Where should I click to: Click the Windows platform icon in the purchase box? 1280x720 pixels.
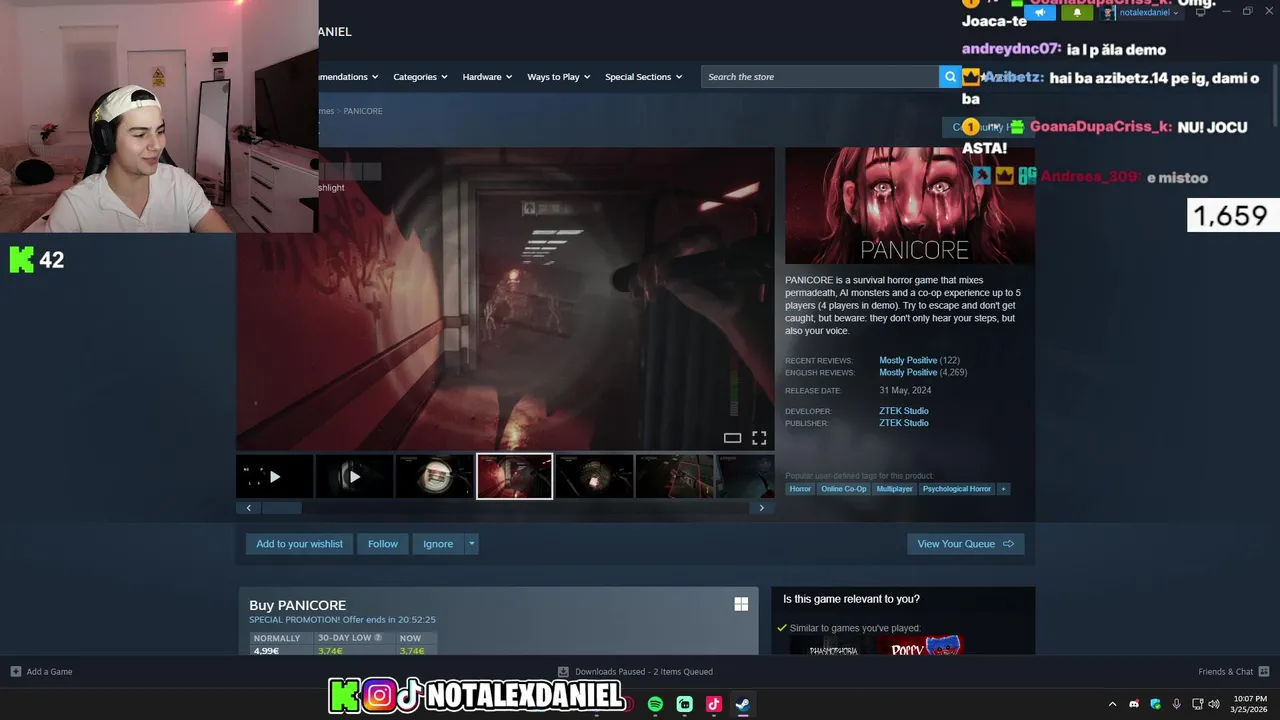[x=741, y=604]
